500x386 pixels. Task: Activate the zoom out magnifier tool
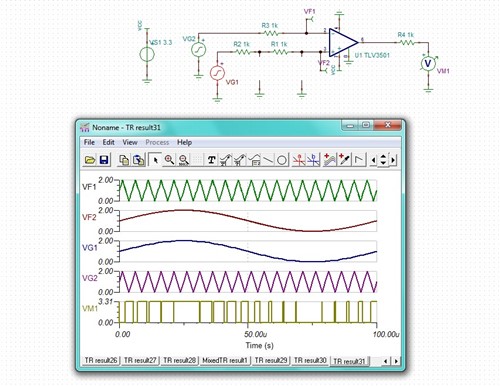184,160
